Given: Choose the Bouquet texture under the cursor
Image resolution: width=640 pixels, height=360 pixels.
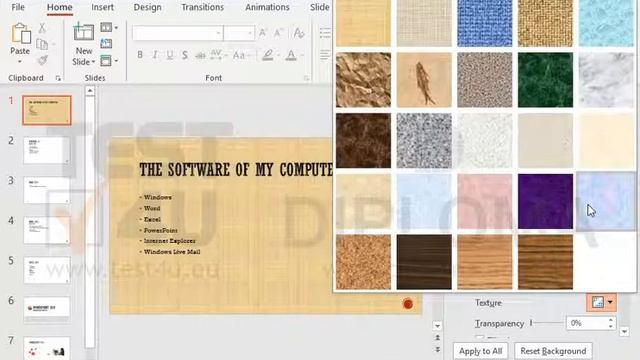Looking at the screenshot, I should coord(606,201).
